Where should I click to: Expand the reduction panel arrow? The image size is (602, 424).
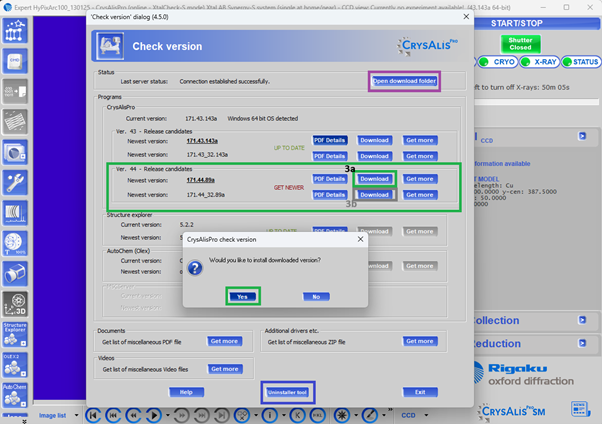pyautogui.click(x=582, y=343)
